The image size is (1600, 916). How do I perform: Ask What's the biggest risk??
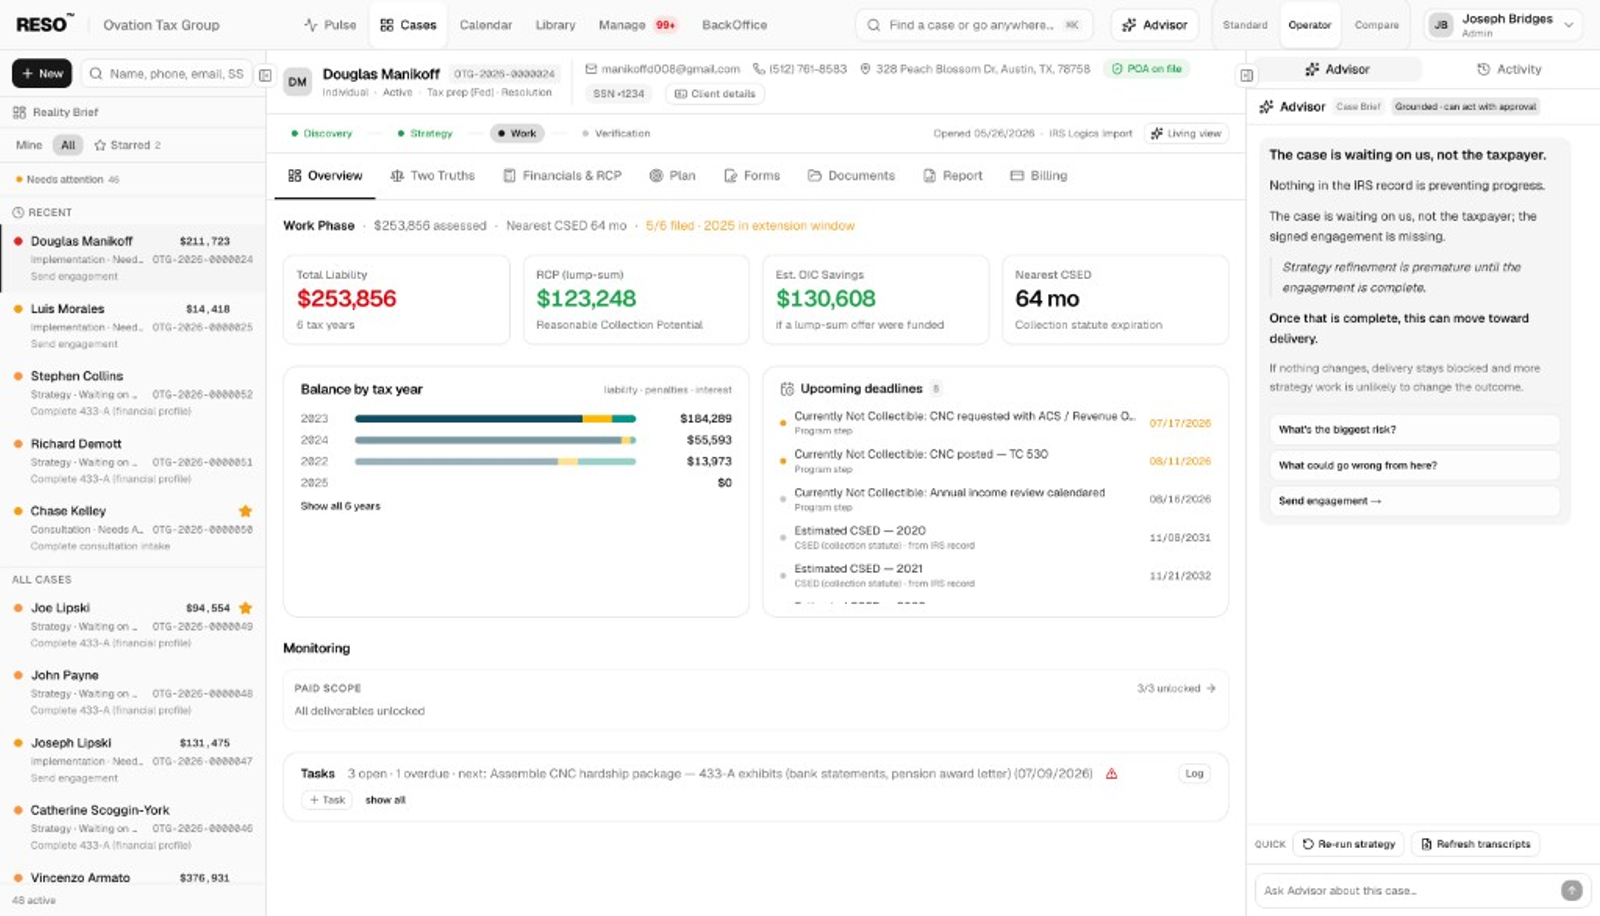(x=1414, y=429)
